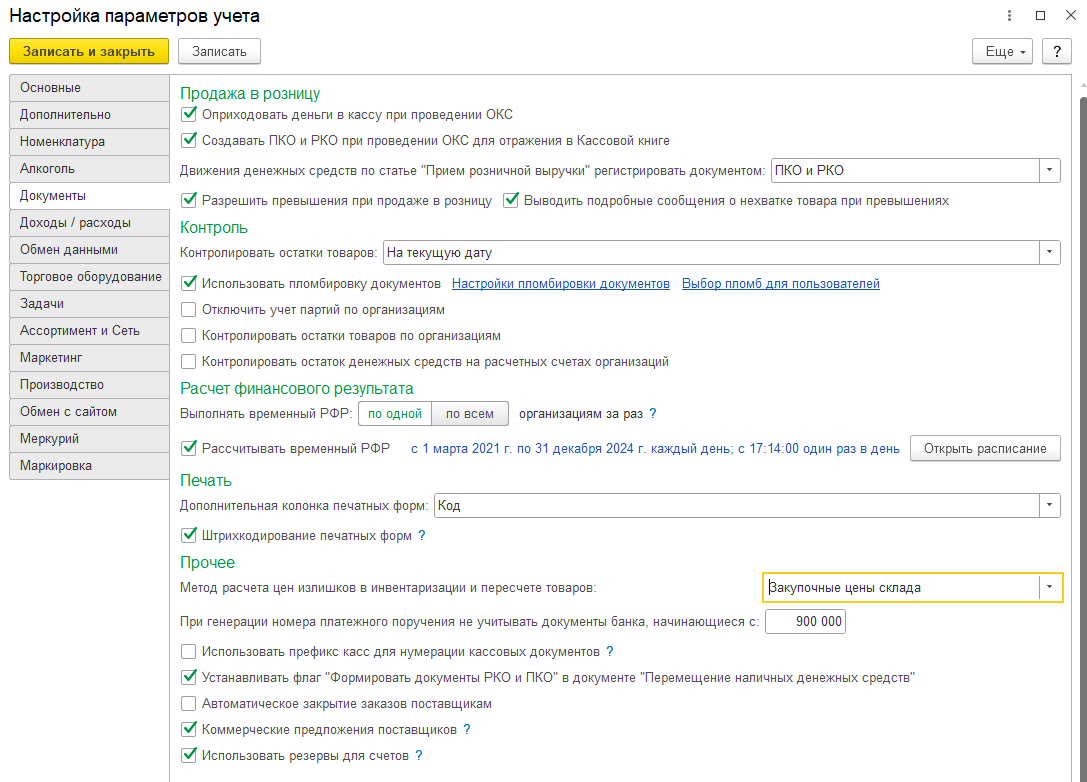Image resolution: width=1087 pixels, height=782 pixels.
Task: Click 'Записать и закрыть' button
Action: [x=89, y=51]
